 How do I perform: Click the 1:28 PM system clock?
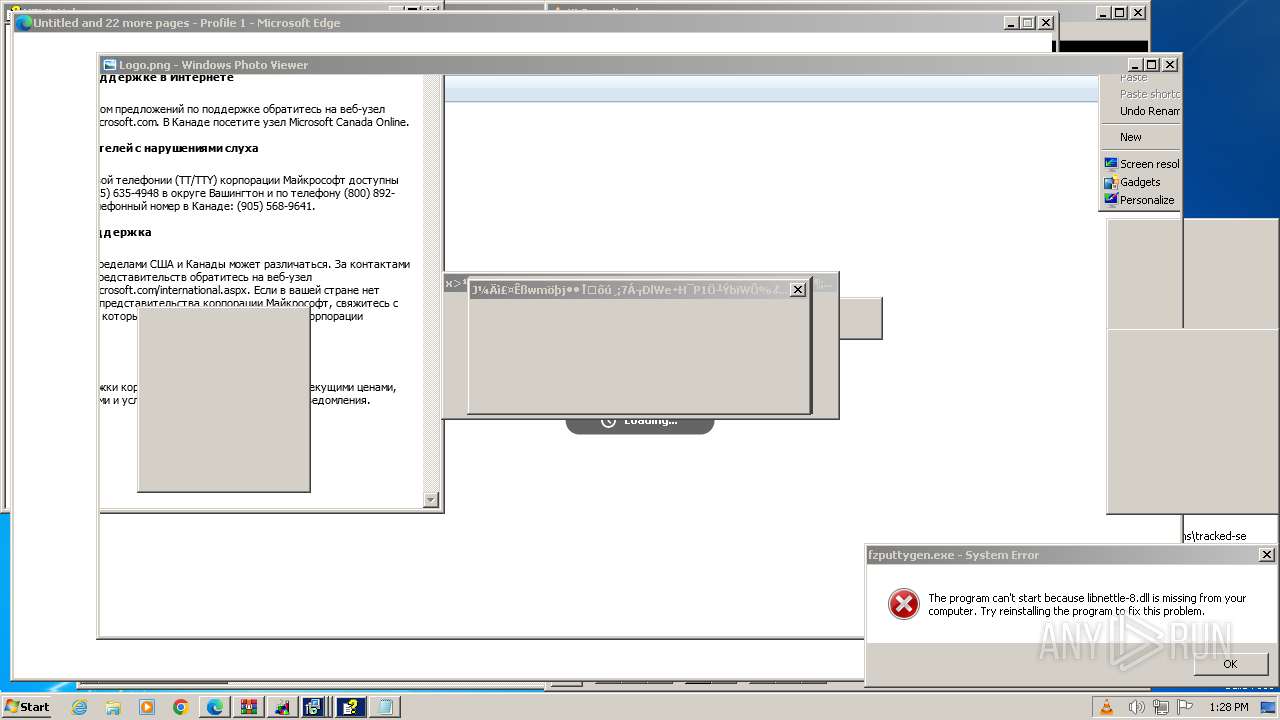(x=1228, y=707)
